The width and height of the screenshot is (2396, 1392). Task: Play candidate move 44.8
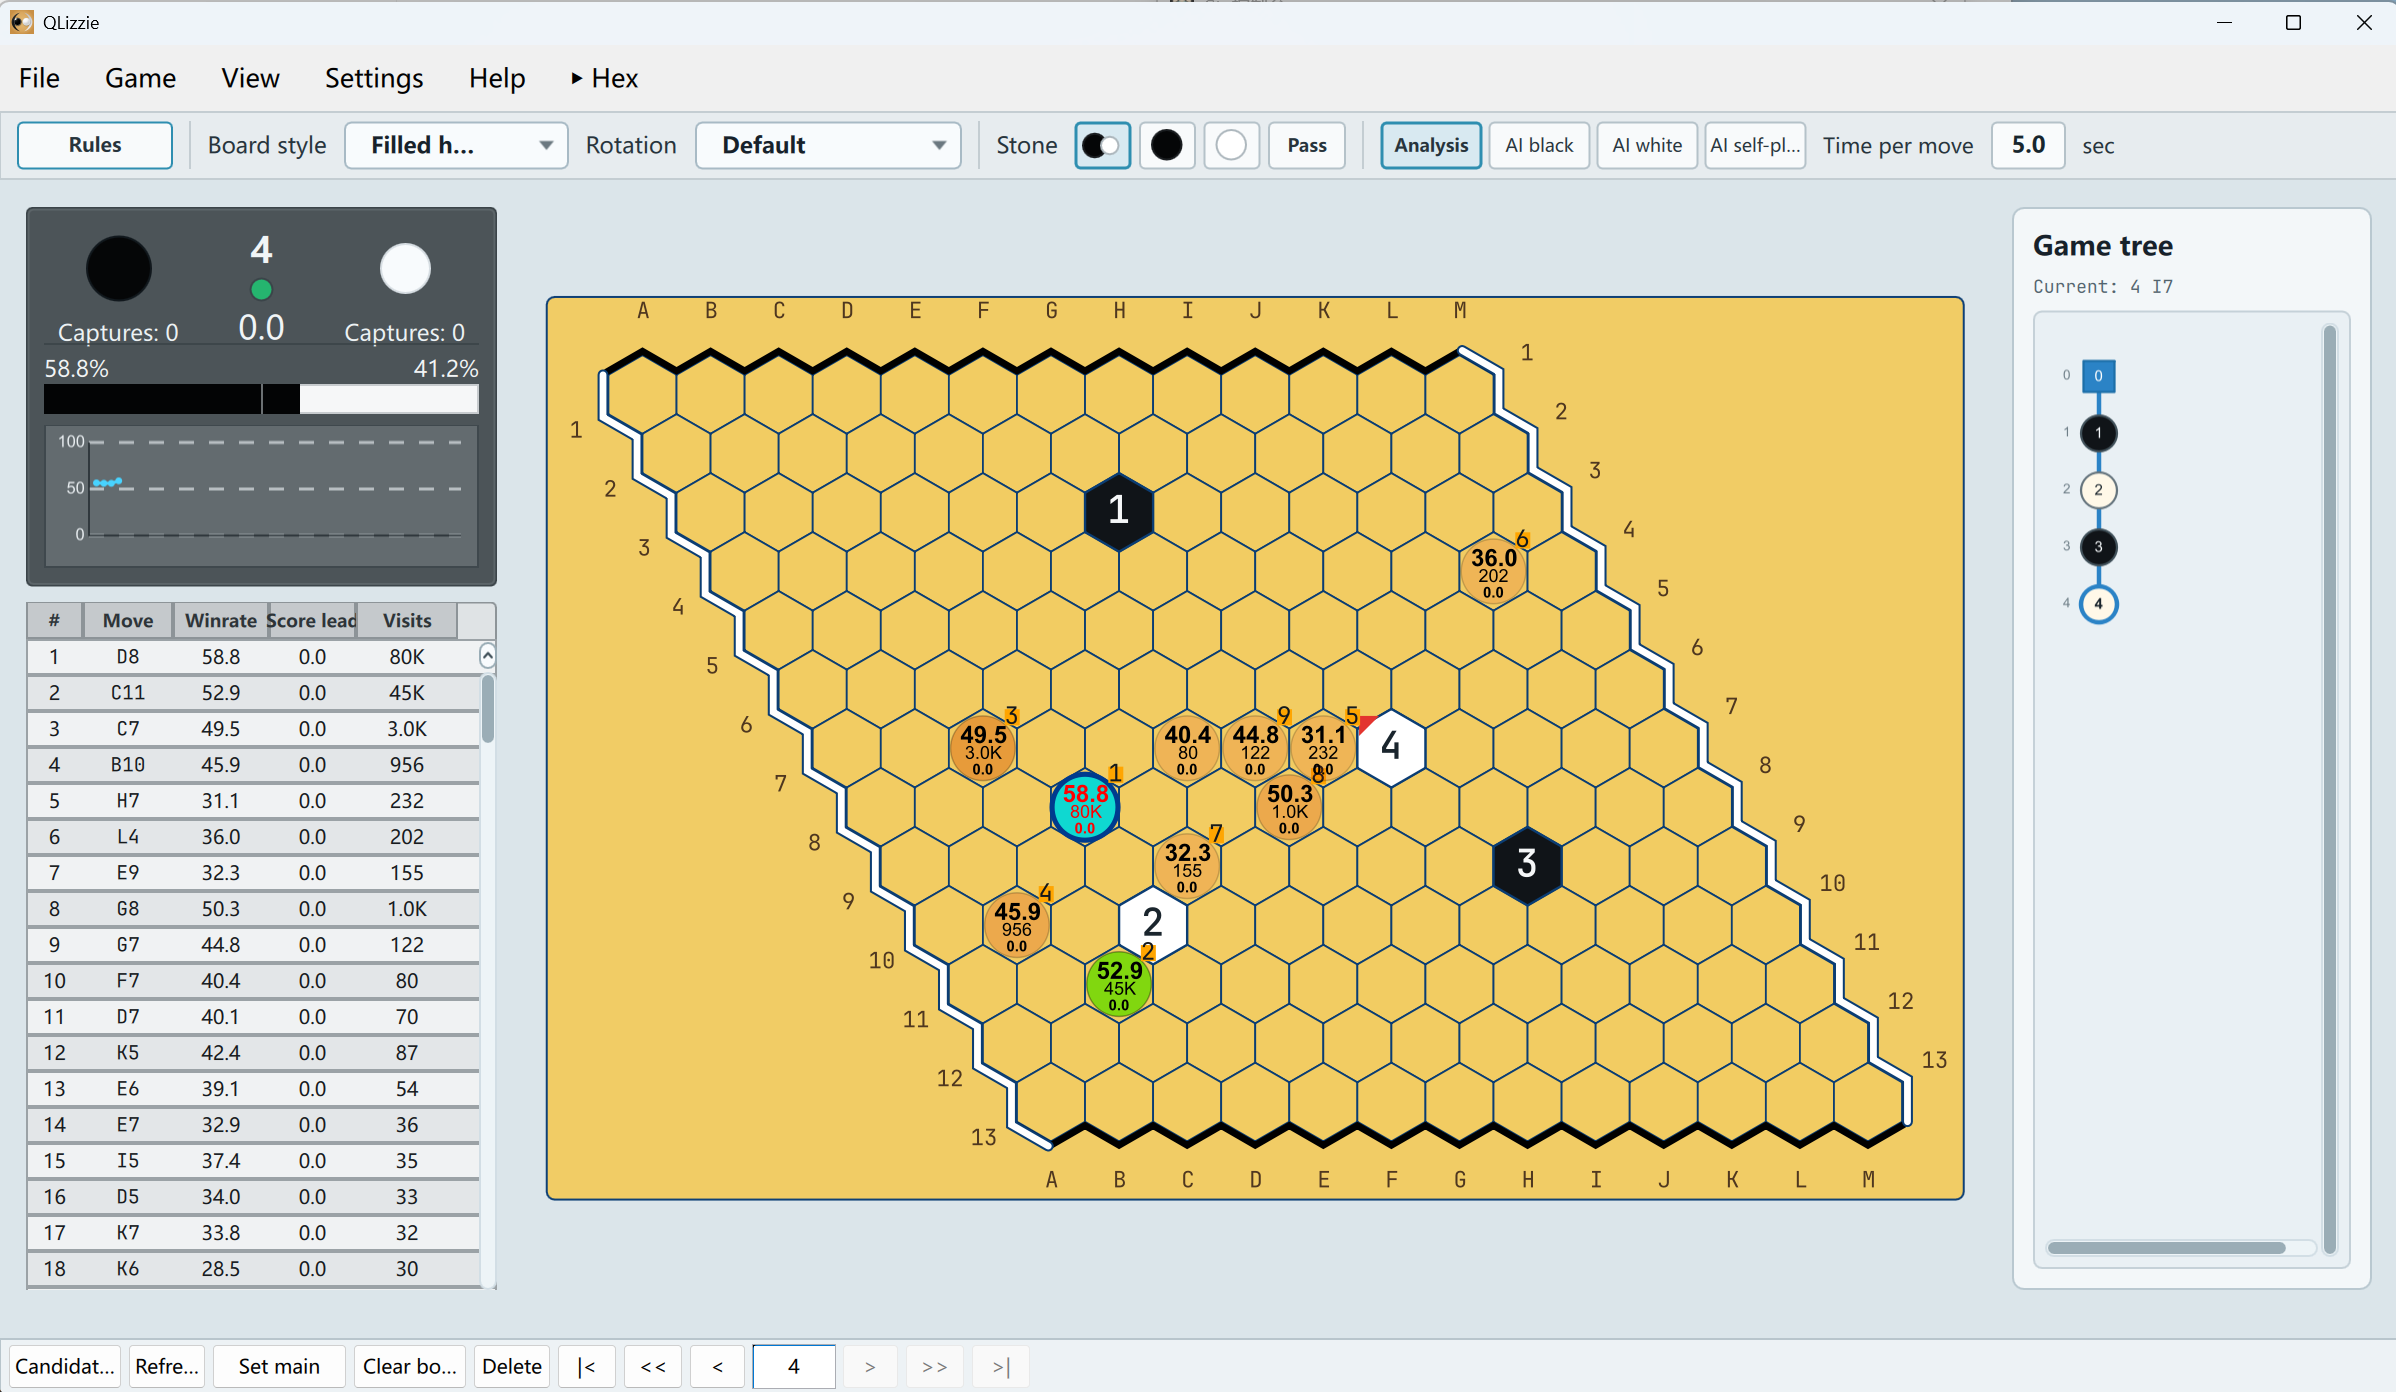tap(1255, 748)
